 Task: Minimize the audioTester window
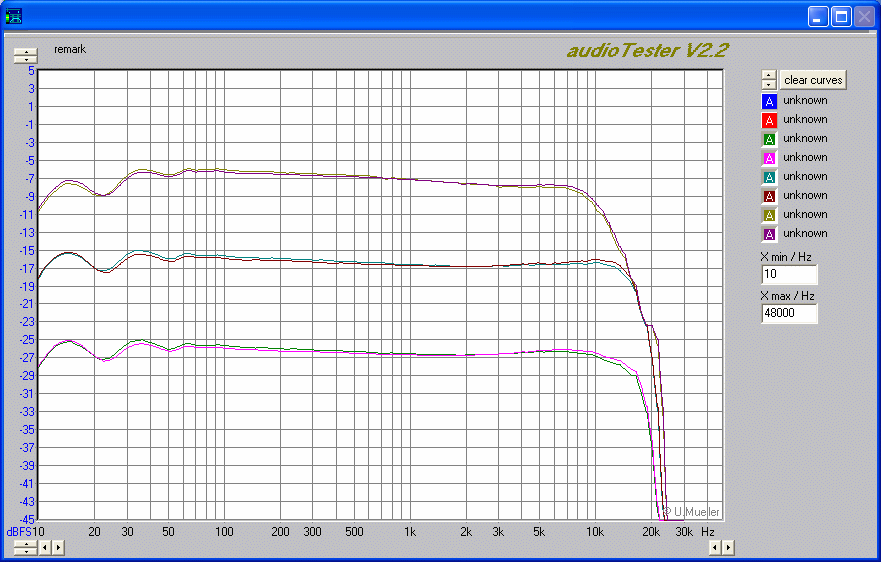(x=818, y=16)
